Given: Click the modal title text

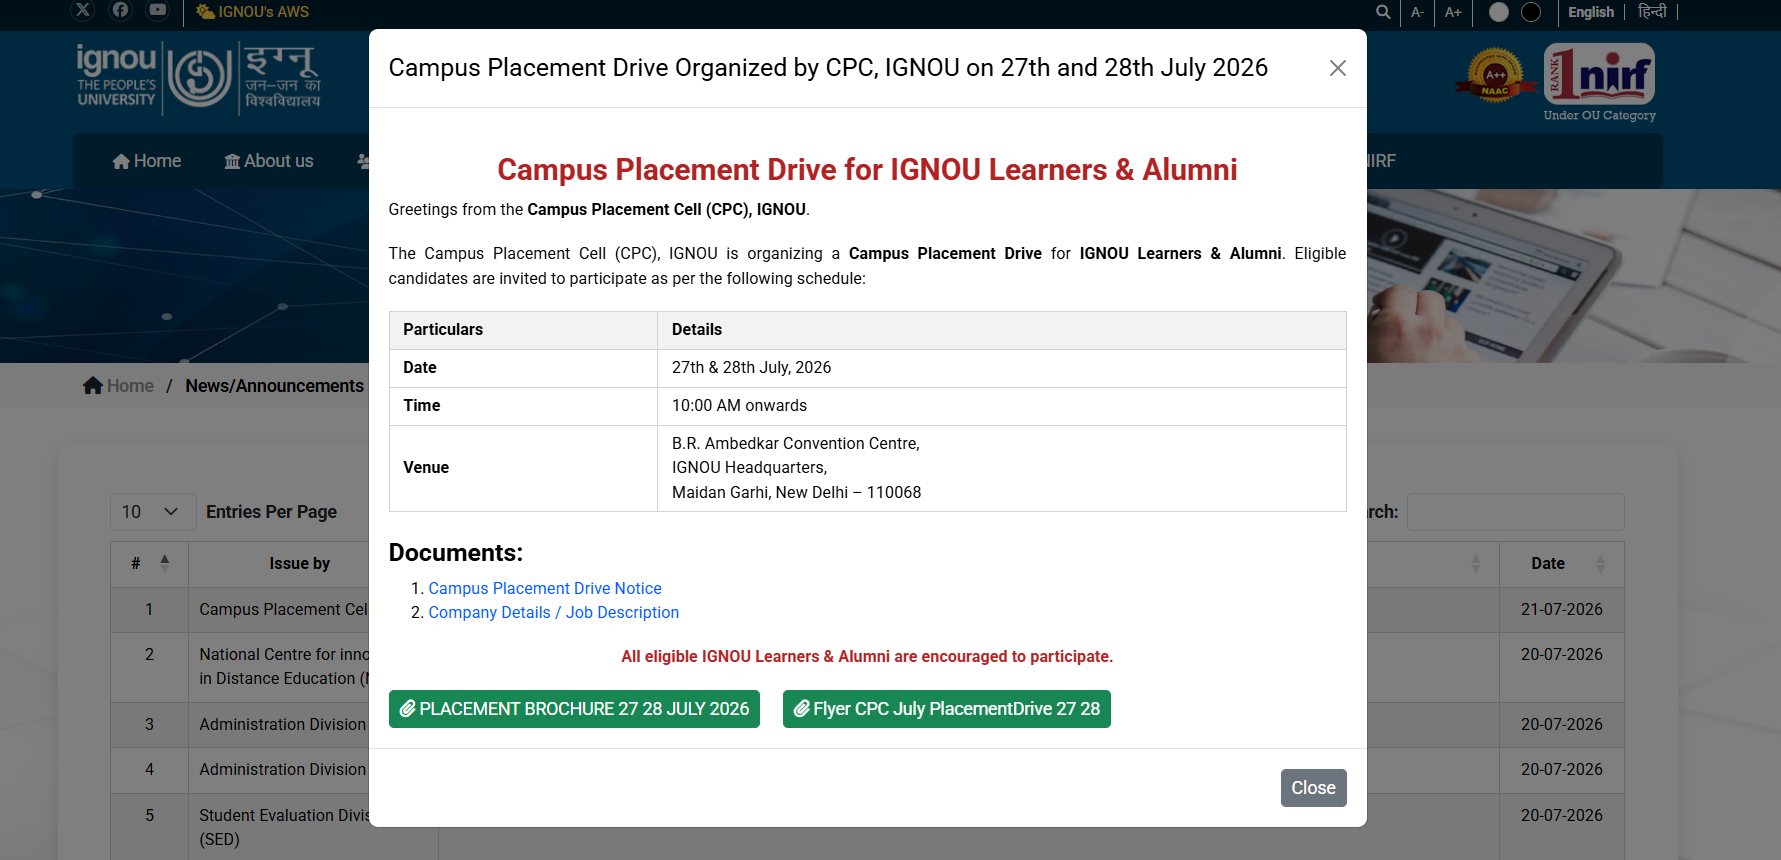Looking at the screenshot, I should pos(828,68).
